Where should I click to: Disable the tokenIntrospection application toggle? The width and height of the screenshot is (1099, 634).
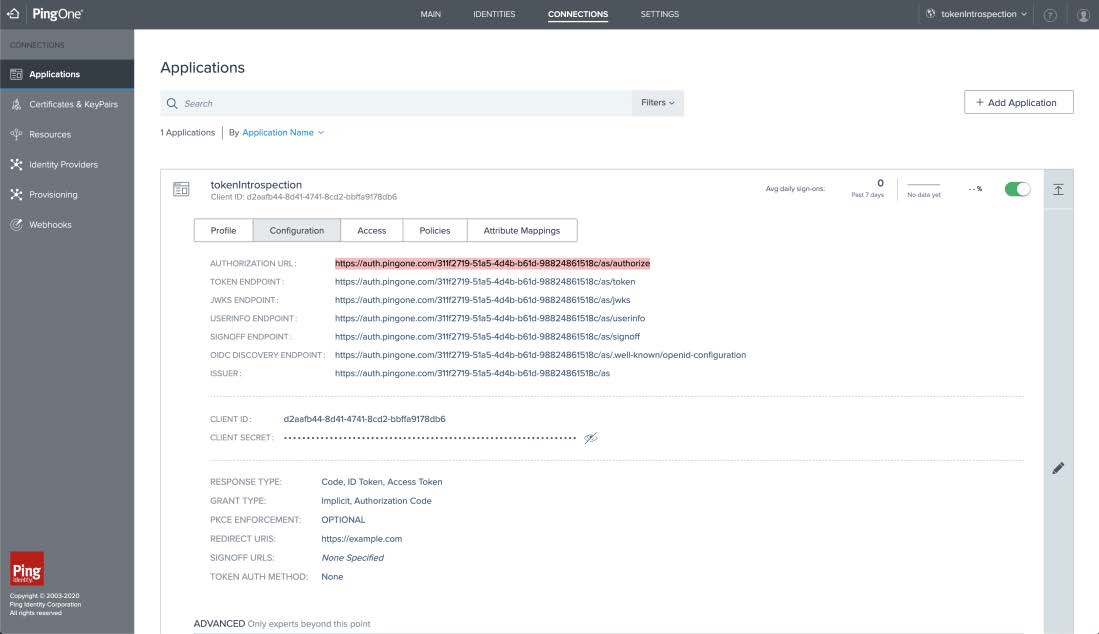point(1017,189)
